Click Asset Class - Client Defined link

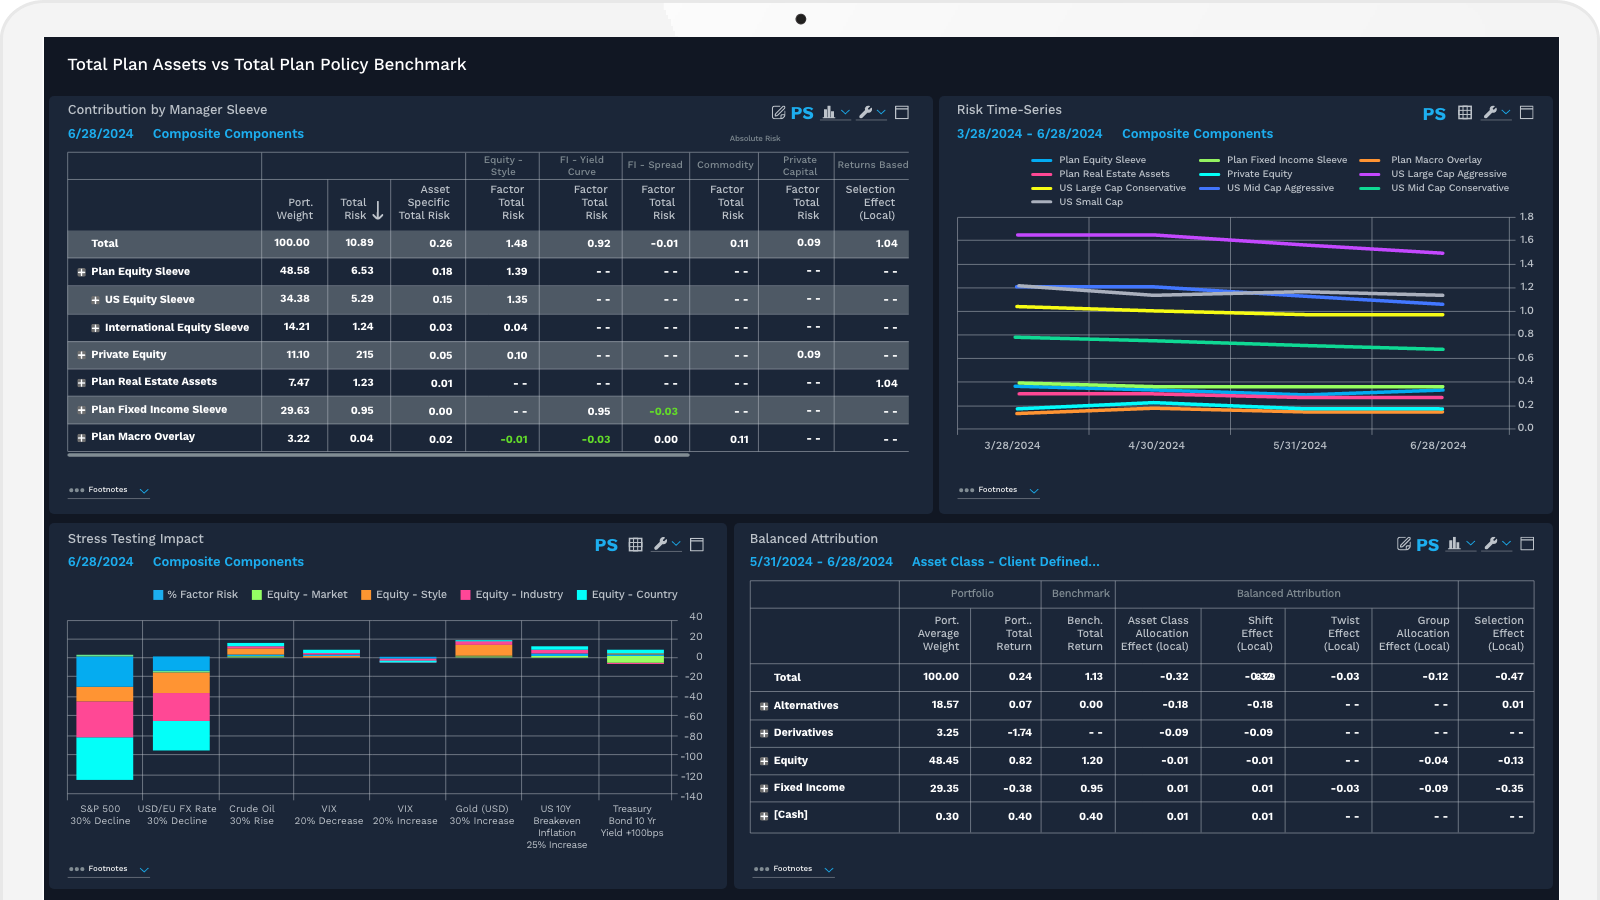click(x=1006, y=561)
